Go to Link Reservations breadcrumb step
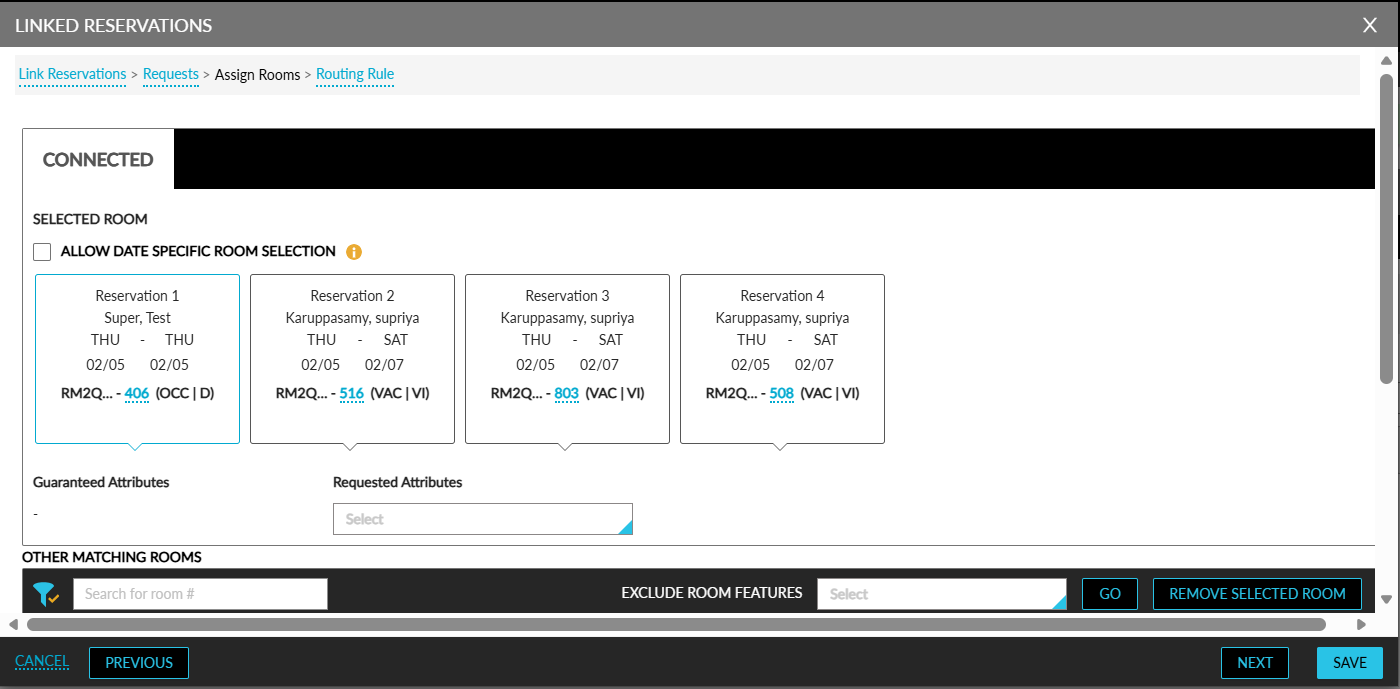Viewport: 1400px width, 689px height. click(x=72, y=75)
